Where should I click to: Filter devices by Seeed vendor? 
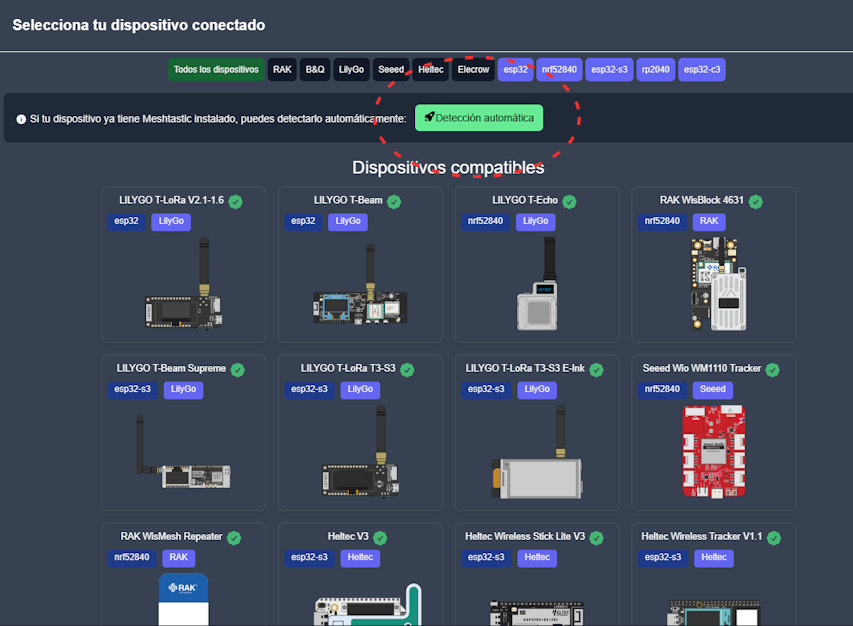(x=391, y=70)
